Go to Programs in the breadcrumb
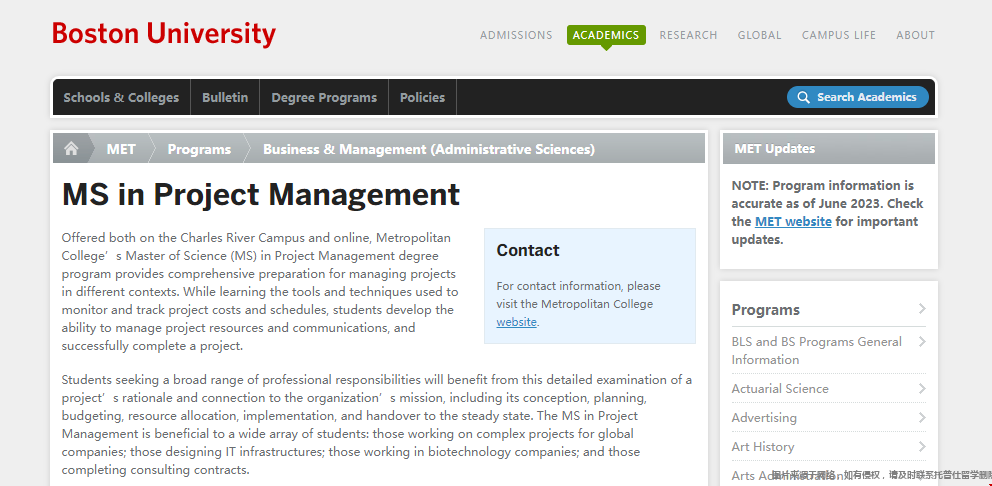Screen dimensions: 992x486 tap(199, 149)
